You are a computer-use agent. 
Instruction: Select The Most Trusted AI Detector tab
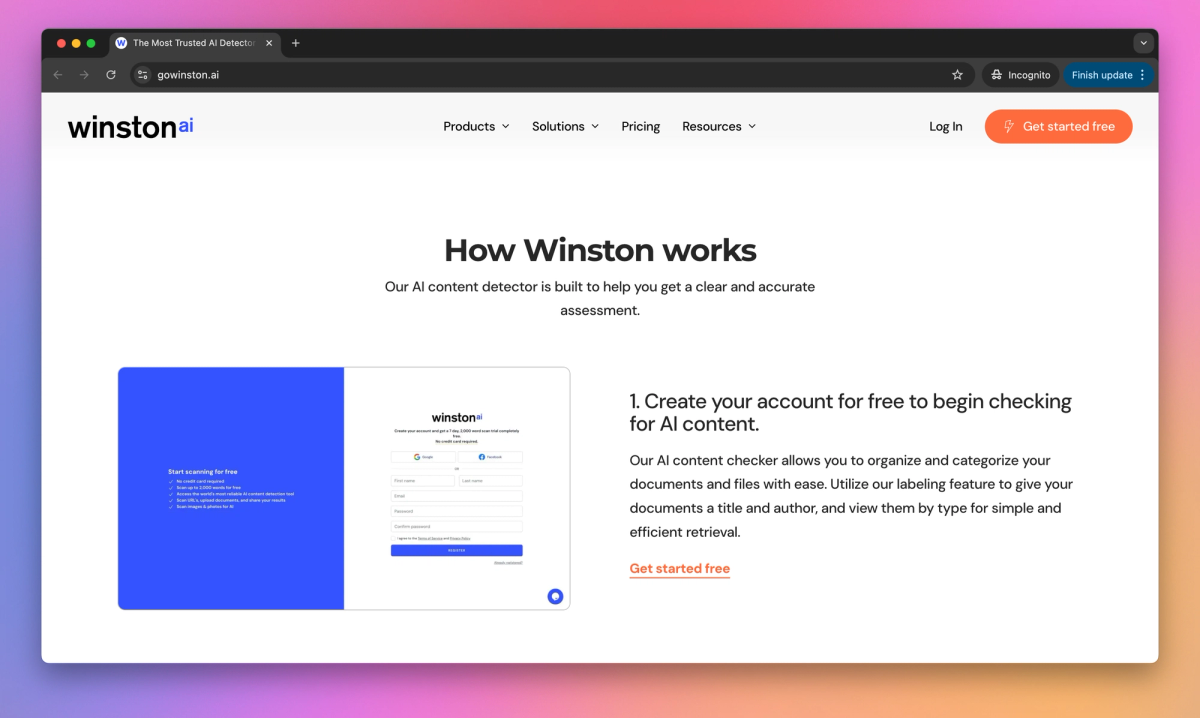(x=194, y=43)
